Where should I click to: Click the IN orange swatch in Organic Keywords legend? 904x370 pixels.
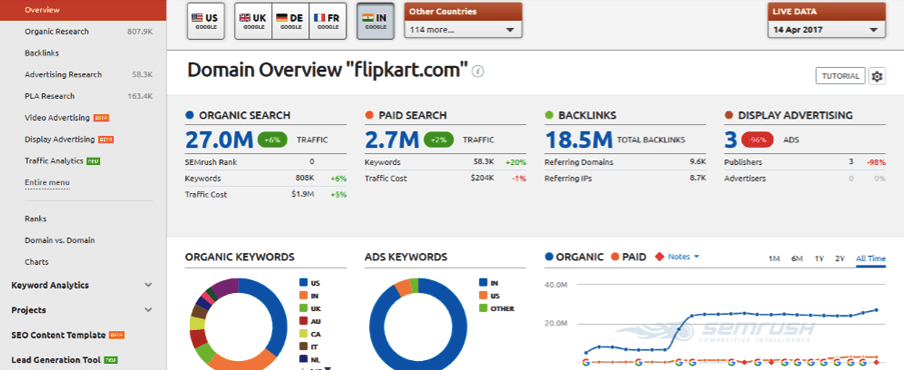tap(303, 296)
